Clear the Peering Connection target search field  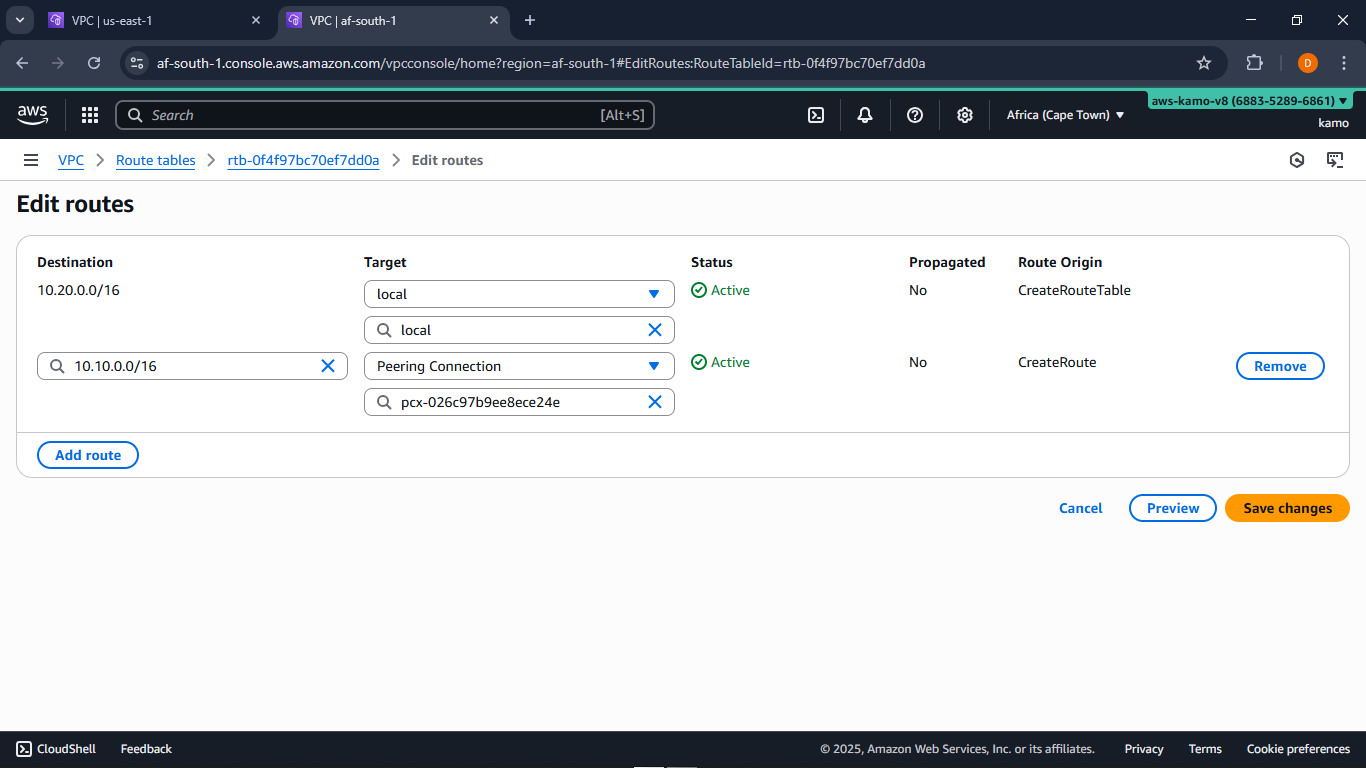pos(656,402)
